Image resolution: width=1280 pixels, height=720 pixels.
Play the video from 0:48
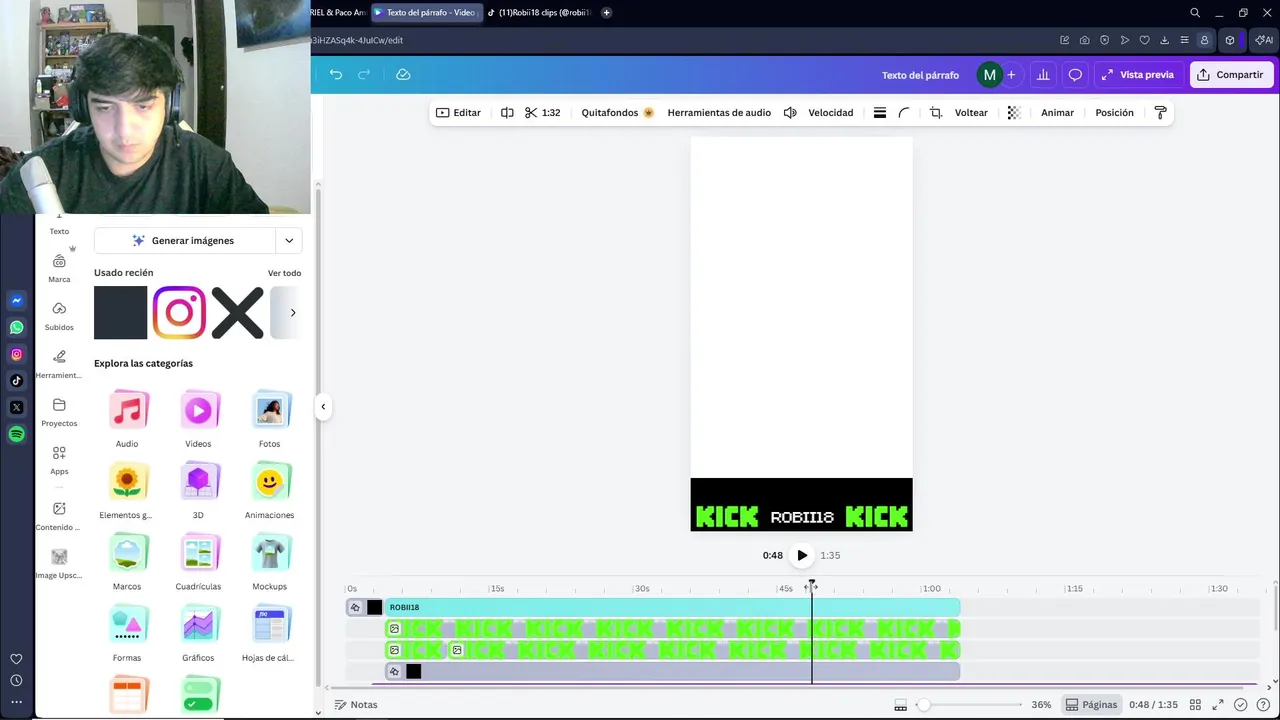coord(802,555)
